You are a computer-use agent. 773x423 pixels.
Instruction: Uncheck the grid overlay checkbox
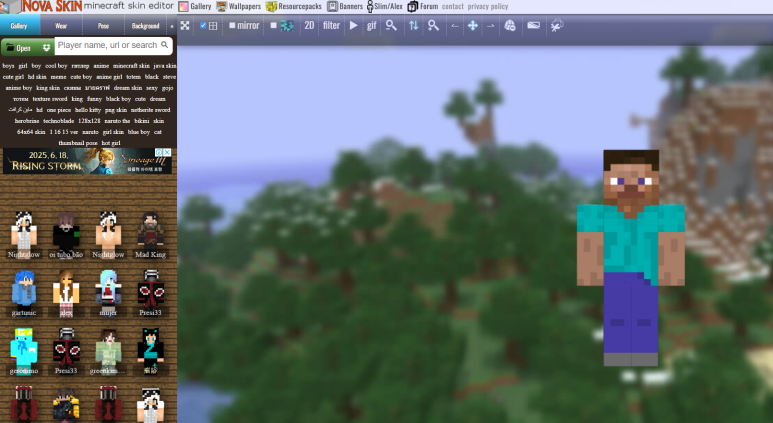coord(203,26)
